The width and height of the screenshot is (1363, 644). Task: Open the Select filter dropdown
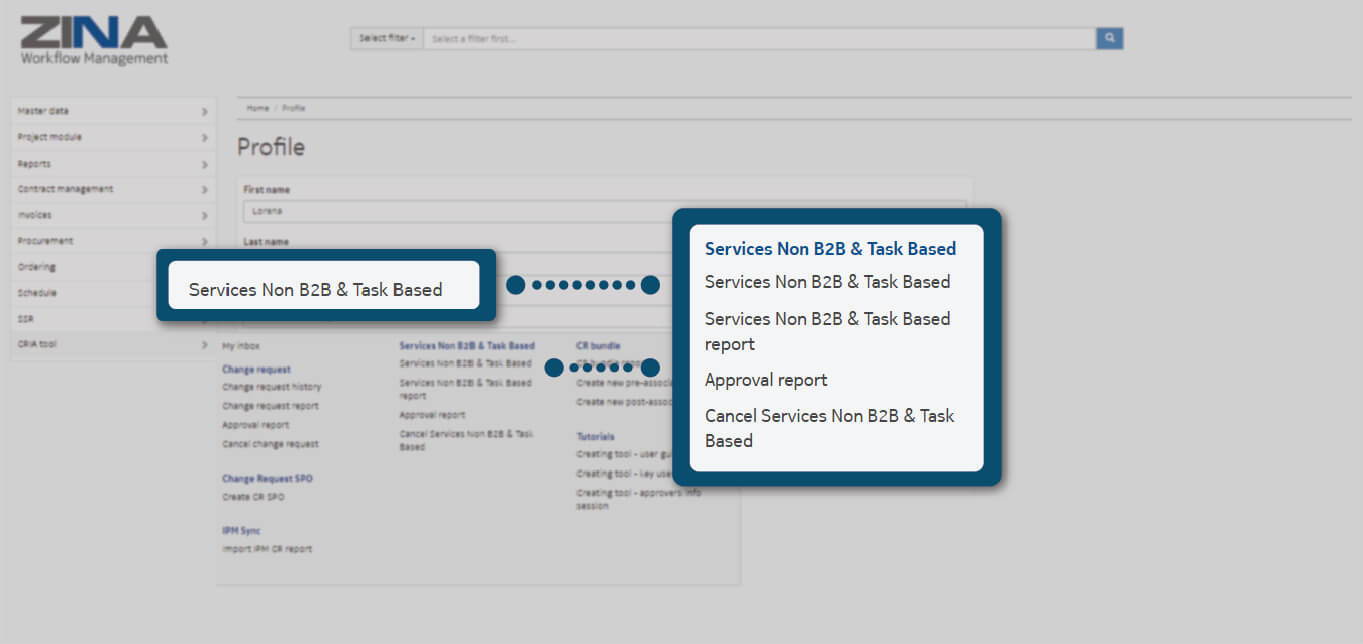click(386, 38)
